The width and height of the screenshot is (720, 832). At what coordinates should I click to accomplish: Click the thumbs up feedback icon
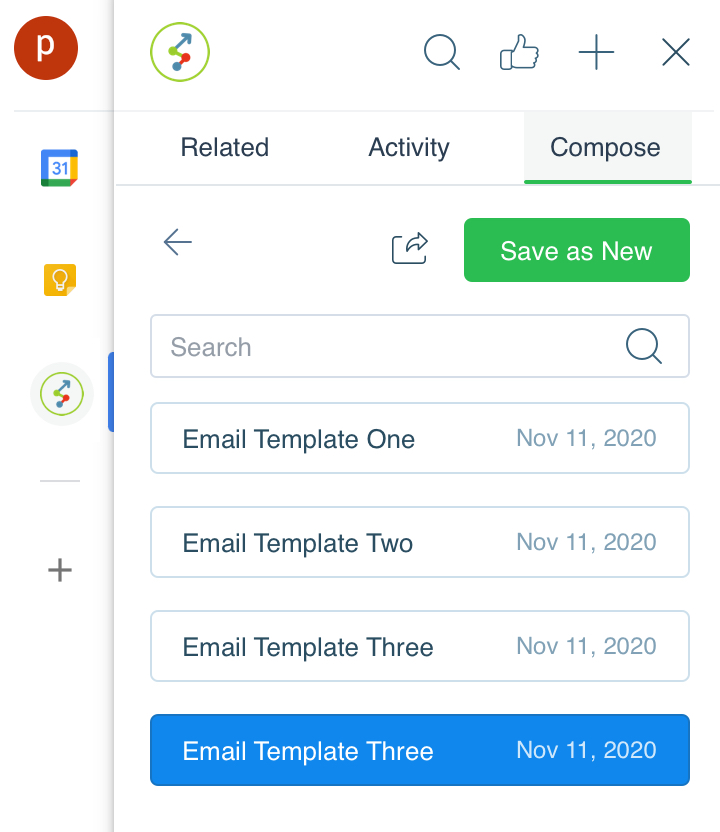[519, 52]
